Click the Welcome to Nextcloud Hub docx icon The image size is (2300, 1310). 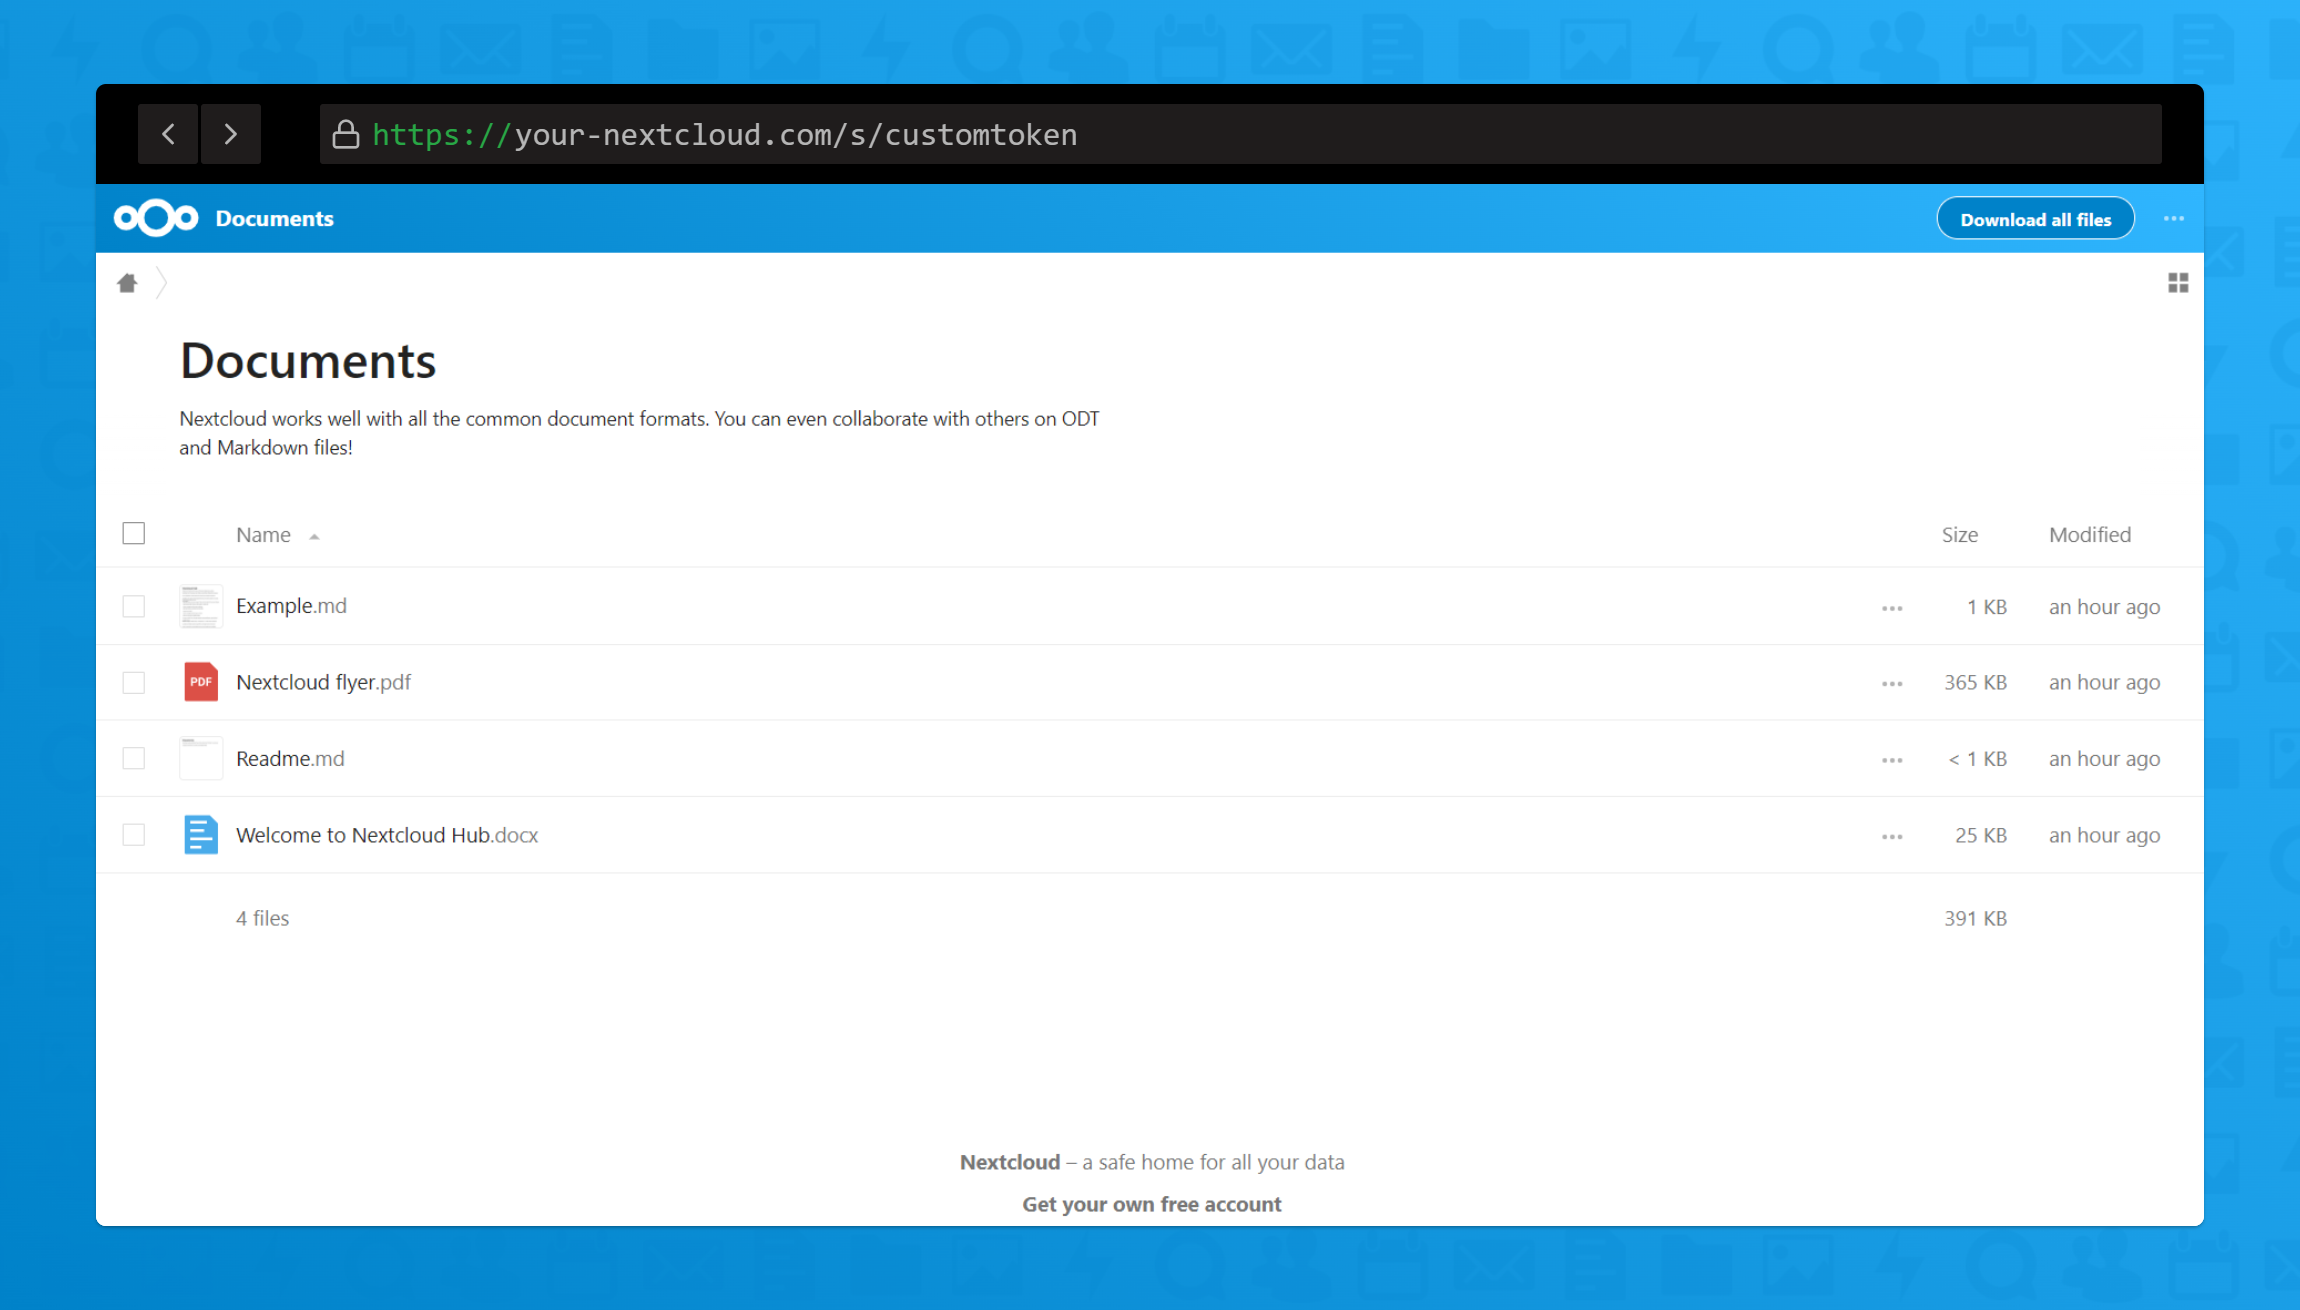201,835
